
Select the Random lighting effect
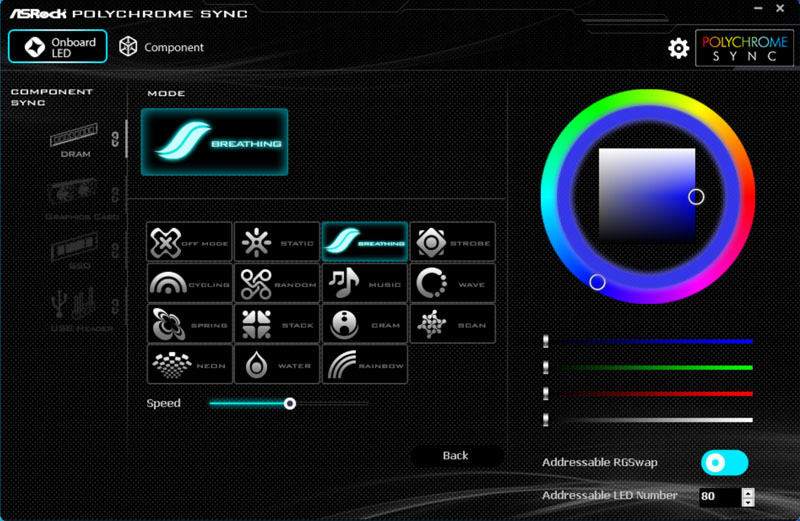tap(277, 283)
